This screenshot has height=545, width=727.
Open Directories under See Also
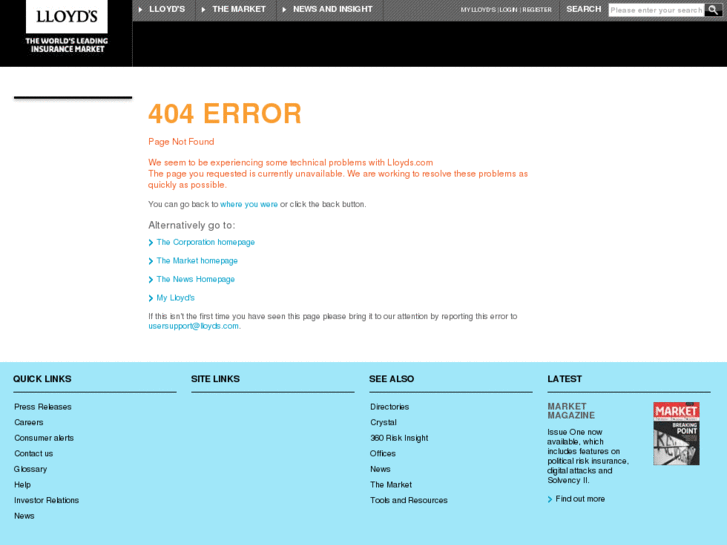tap(389, 407)
